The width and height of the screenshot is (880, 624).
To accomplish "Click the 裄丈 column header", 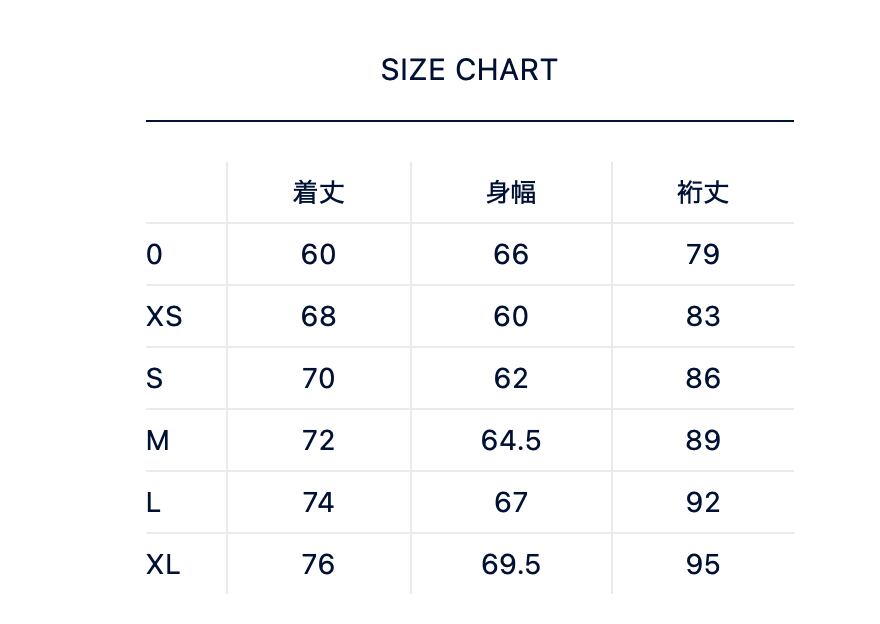I will [x=703, y=192].
